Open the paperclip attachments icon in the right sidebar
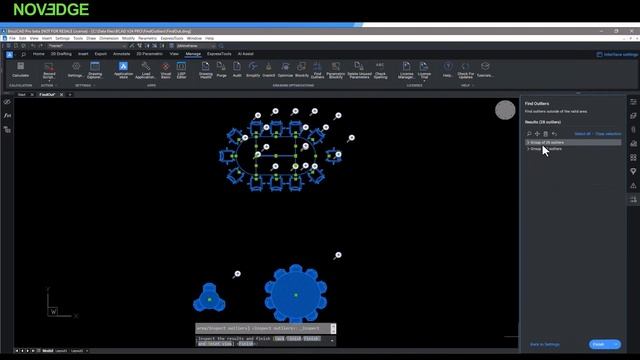Viewport: 640px width, 360px height. pos(633,129)
